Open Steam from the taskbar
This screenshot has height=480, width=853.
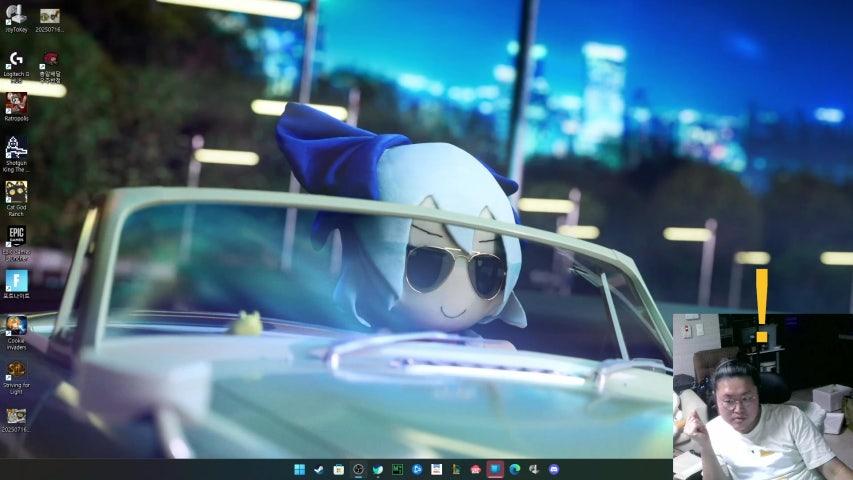(319, 469)
